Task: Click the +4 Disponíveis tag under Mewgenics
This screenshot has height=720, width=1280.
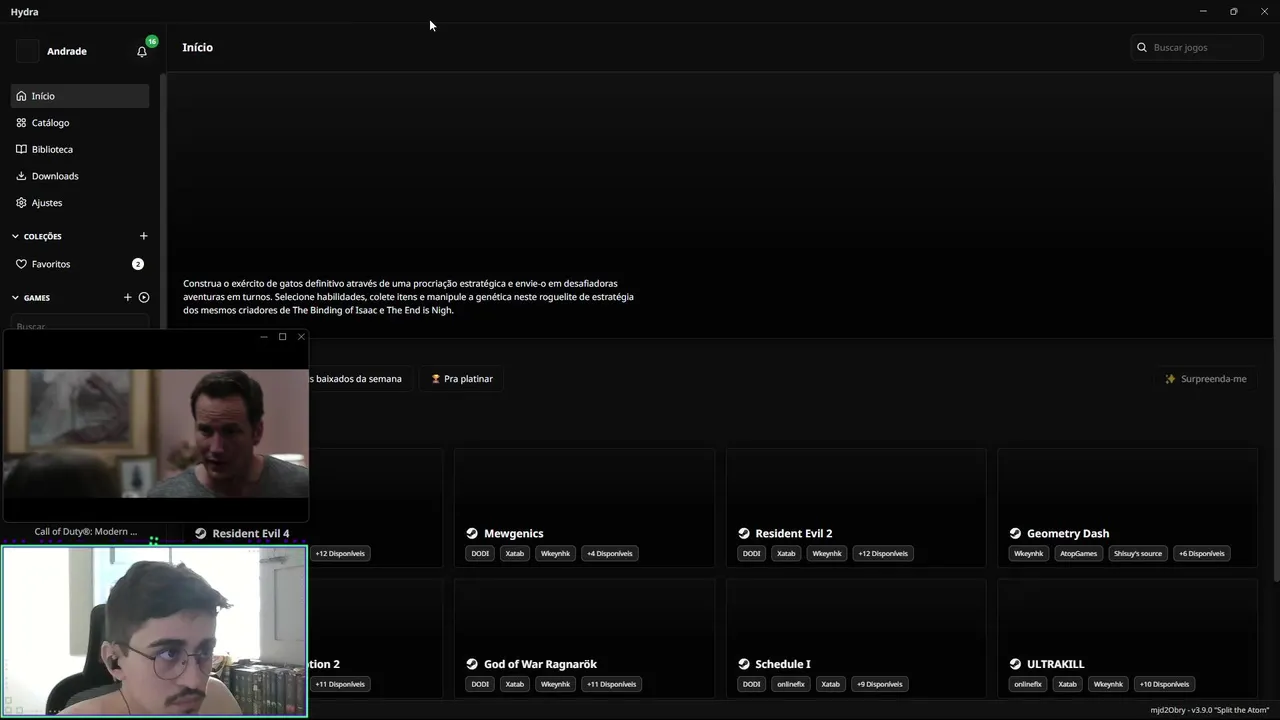Action: [610, 553]
